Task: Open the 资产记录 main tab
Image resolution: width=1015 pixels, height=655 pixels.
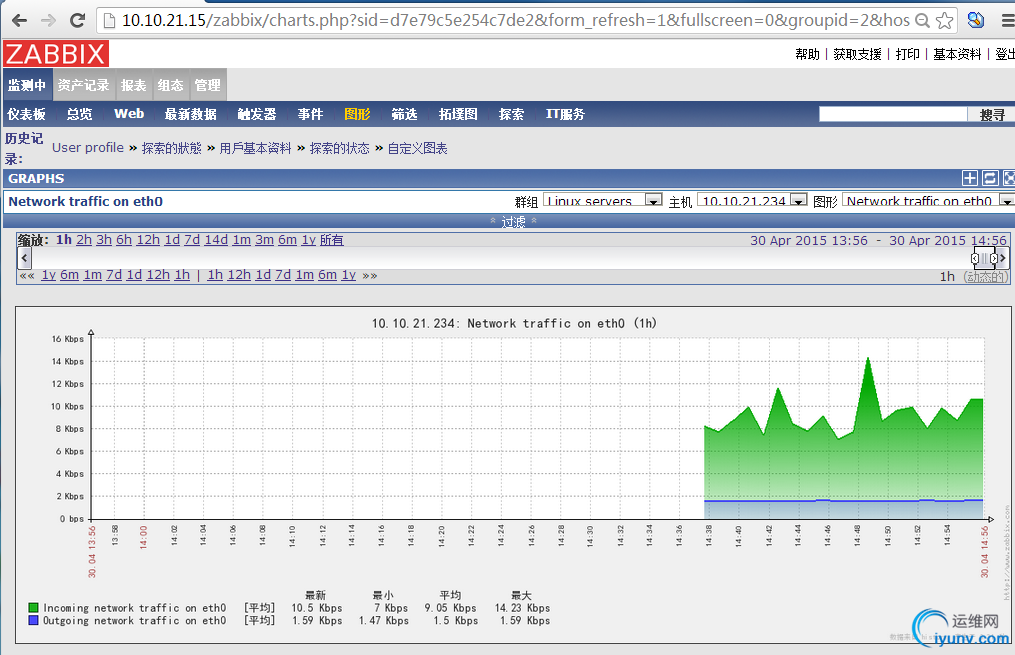Action: click(x=83, y=85)
